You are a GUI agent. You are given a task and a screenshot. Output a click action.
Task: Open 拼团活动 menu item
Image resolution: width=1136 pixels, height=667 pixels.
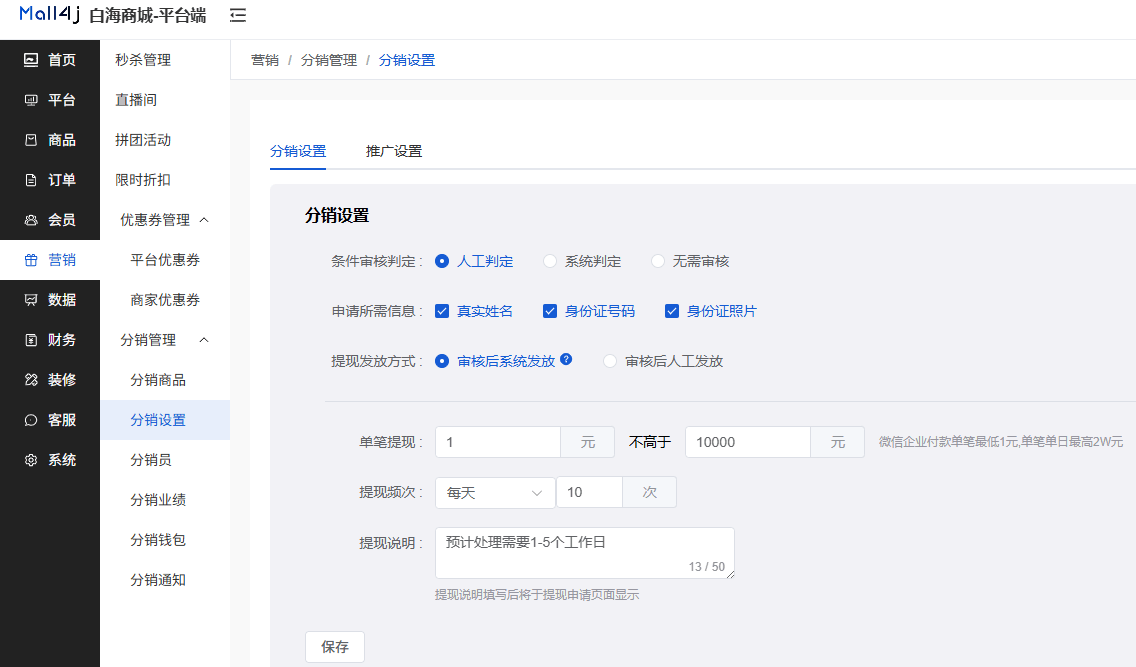click(x=164, y=140)
